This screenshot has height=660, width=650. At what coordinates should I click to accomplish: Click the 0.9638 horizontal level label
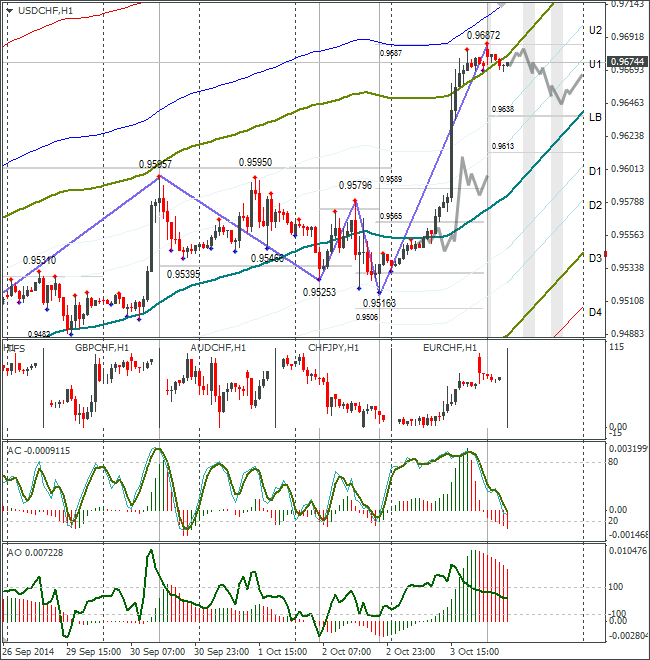point(503,109)
